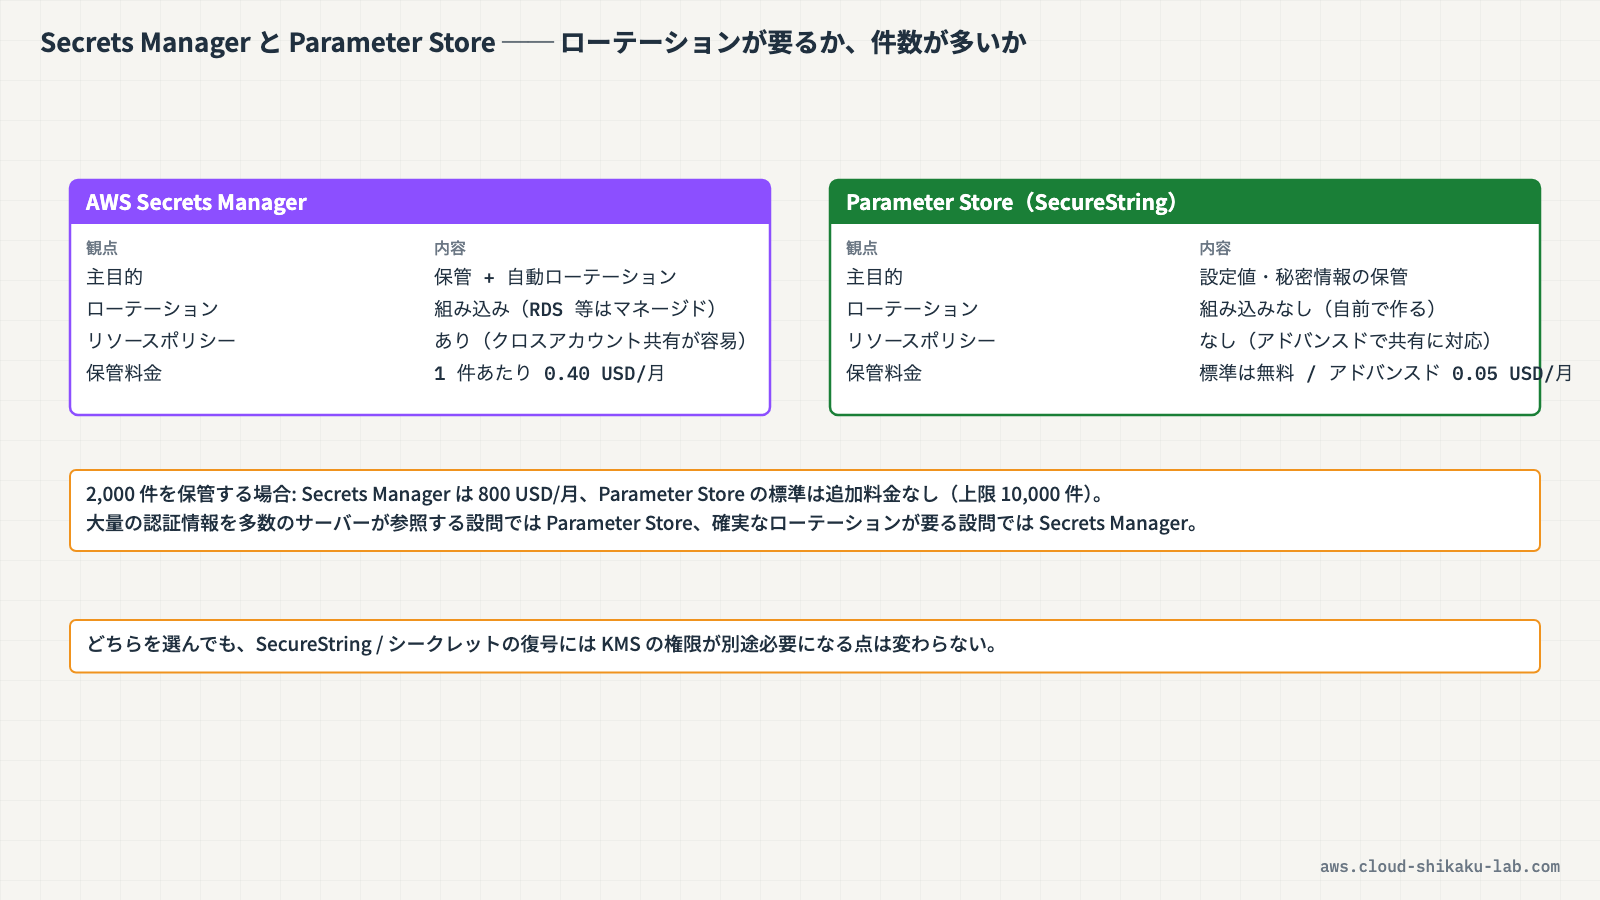Select the value "なし（アドバンスドで共有に対応）"
This screenshot has width=1600, height=900.
tap(1346, 341)
